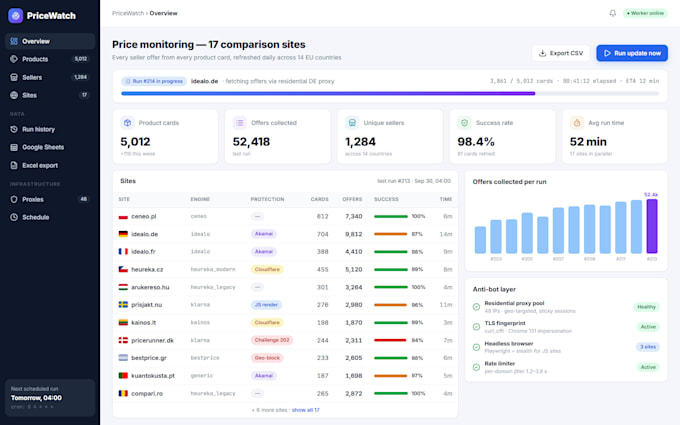Click the 3 sites badge for Headless browser

648,347
